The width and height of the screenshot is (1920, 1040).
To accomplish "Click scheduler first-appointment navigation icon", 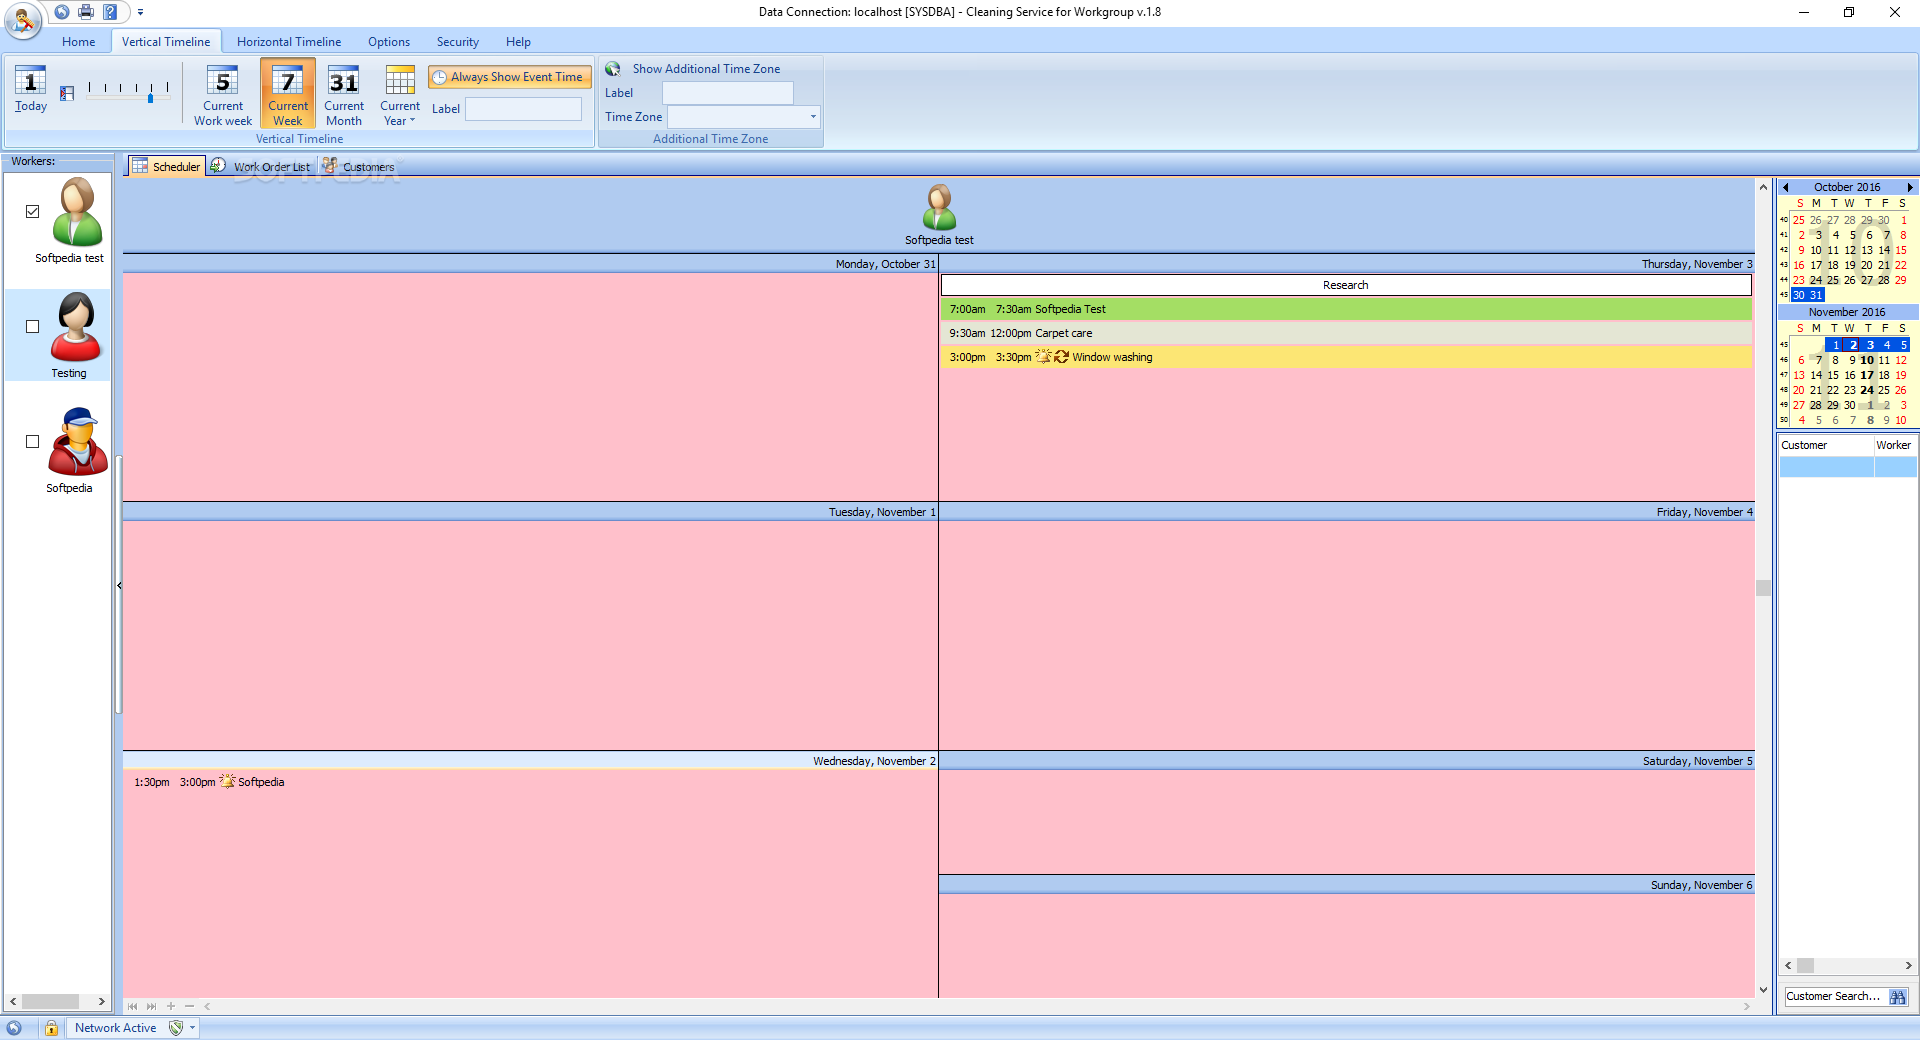I will pyautogui.click(x=132, y=1006).
